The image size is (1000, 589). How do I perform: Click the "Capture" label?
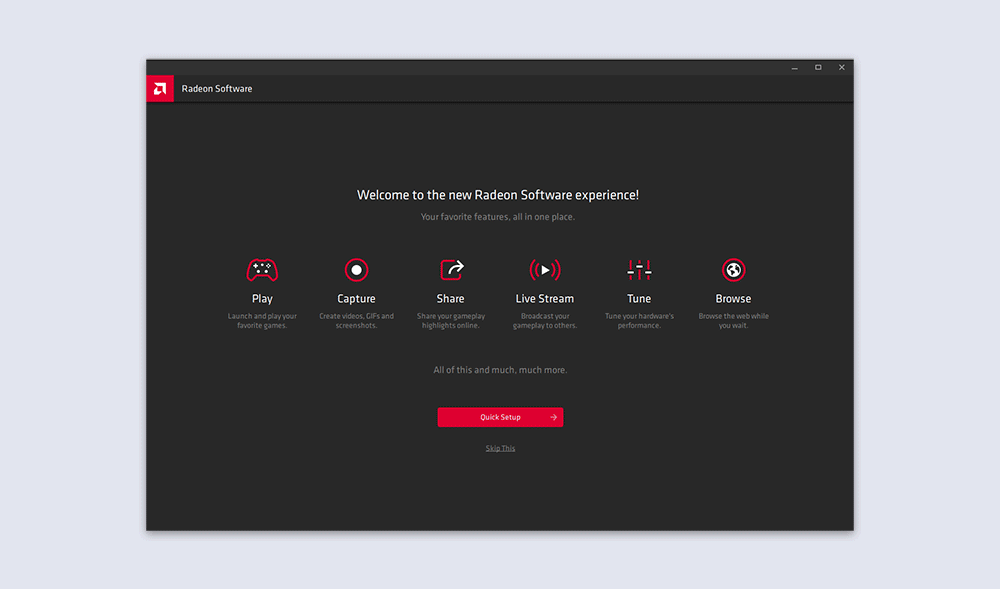click(x=357, y=298)
